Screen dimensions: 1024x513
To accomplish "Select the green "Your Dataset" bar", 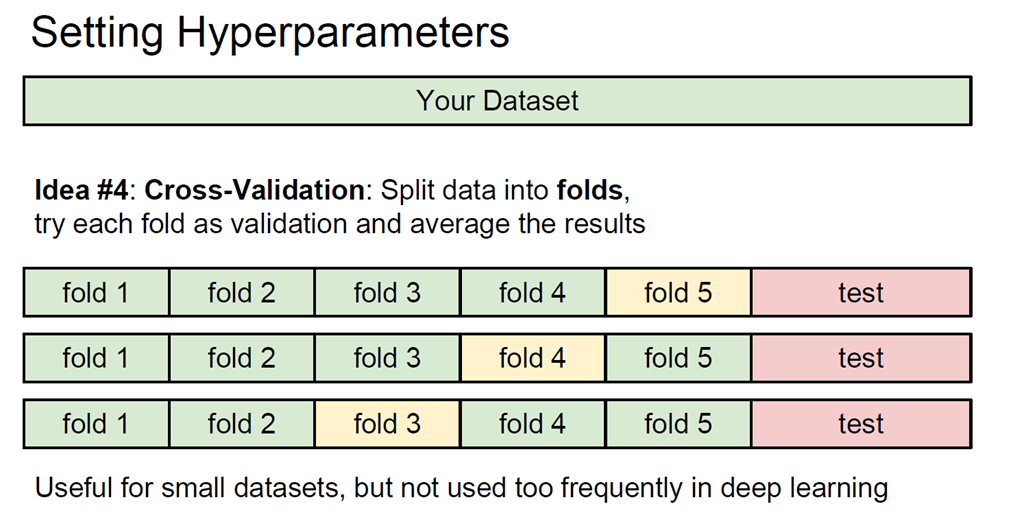I will pyautogui.click(x=497, y=101).
